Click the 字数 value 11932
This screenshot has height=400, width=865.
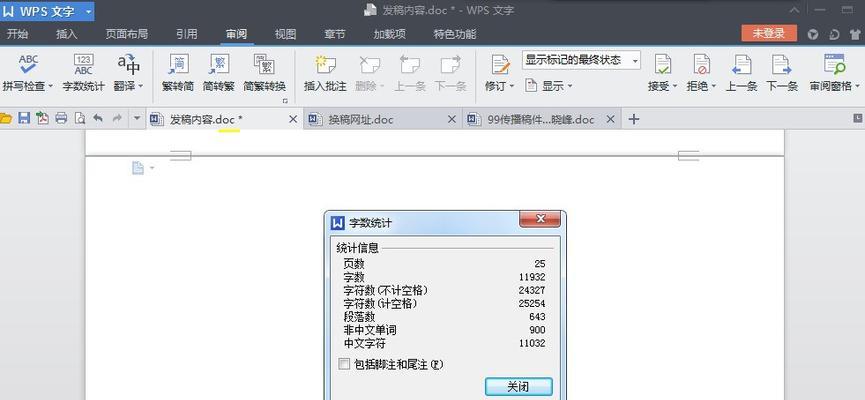point(532,278)
